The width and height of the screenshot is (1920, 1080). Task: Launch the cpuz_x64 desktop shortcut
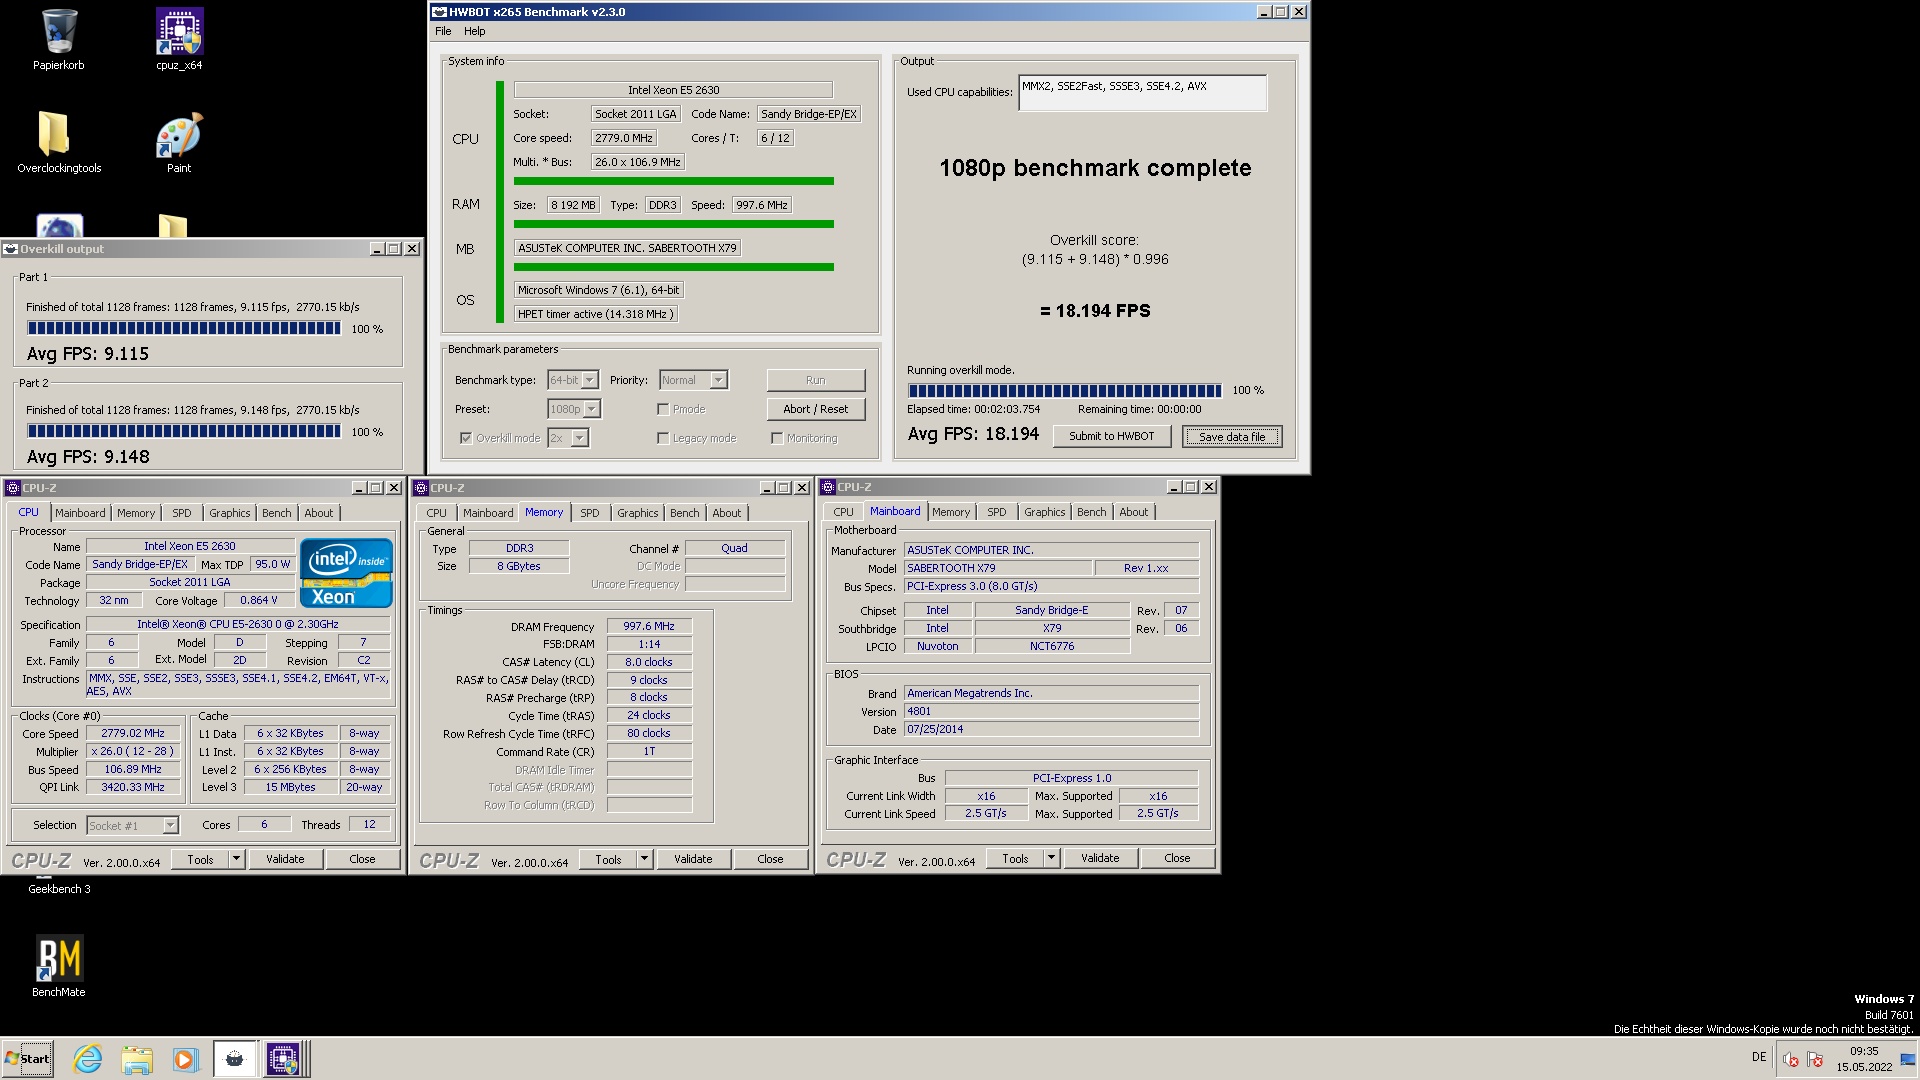[x=179, y=40]
